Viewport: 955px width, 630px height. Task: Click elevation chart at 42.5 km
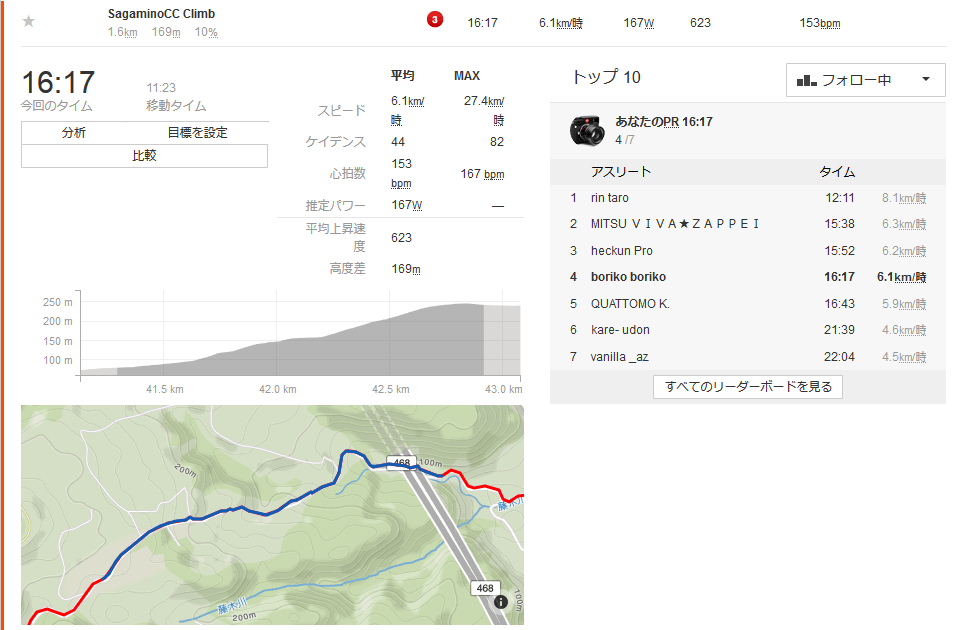coord(390,341)
